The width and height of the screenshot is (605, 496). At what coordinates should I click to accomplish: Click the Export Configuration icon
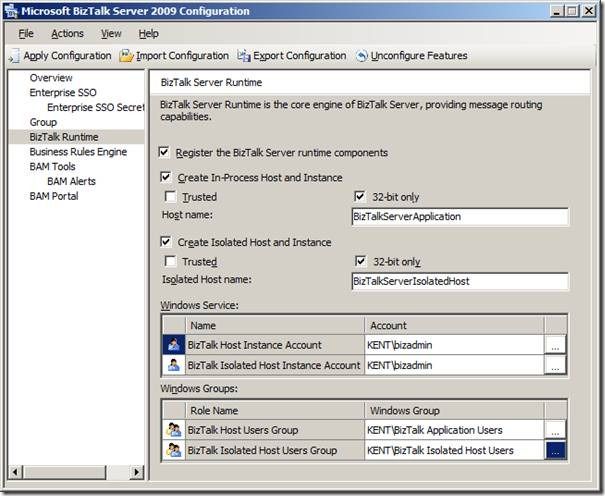coord(244,56)
